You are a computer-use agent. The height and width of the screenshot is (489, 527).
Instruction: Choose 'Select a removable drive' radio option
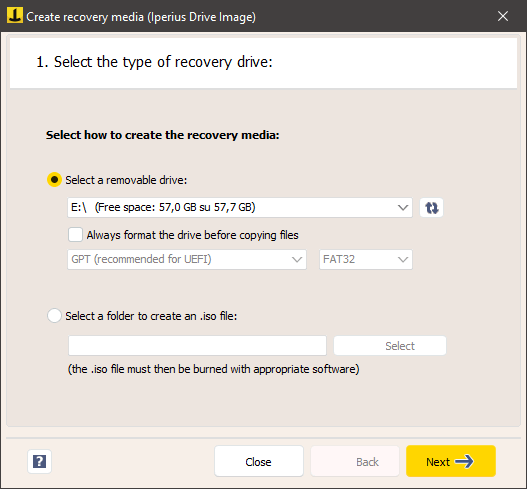pyautogui.click(x=54, y=180)
